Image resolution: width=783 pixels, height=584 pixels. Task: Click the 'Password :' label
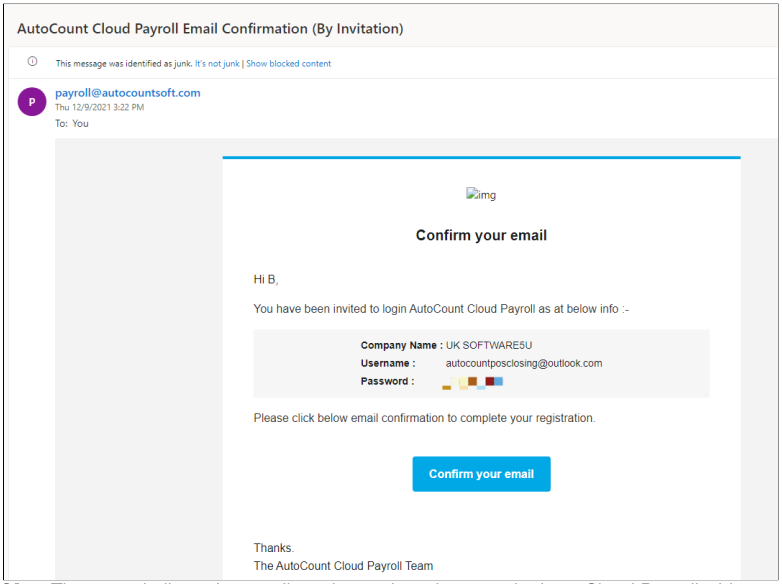[x=387, y=381]
